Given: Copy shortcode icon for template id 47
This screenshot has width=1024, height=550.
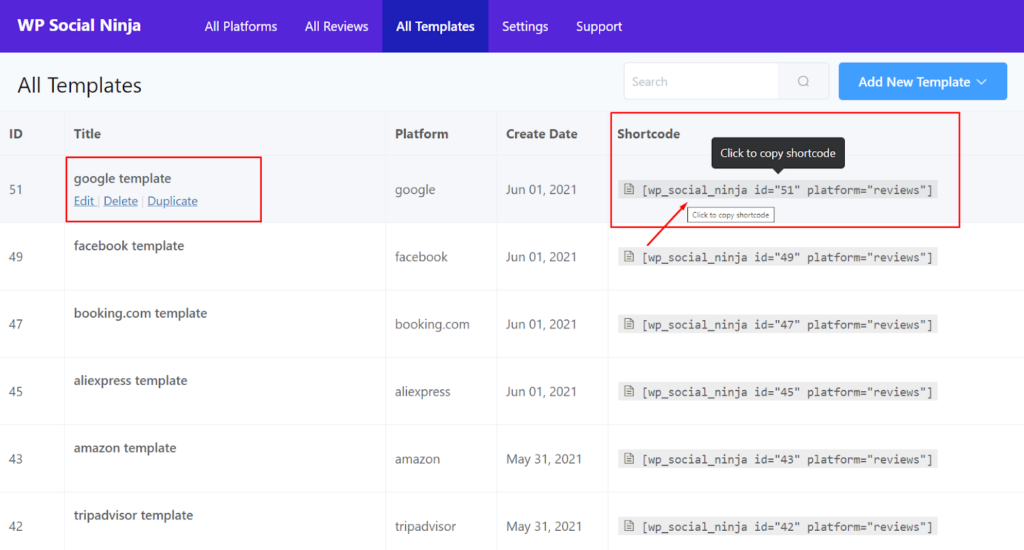Looking at the screenshot, I should pos(629,324).
